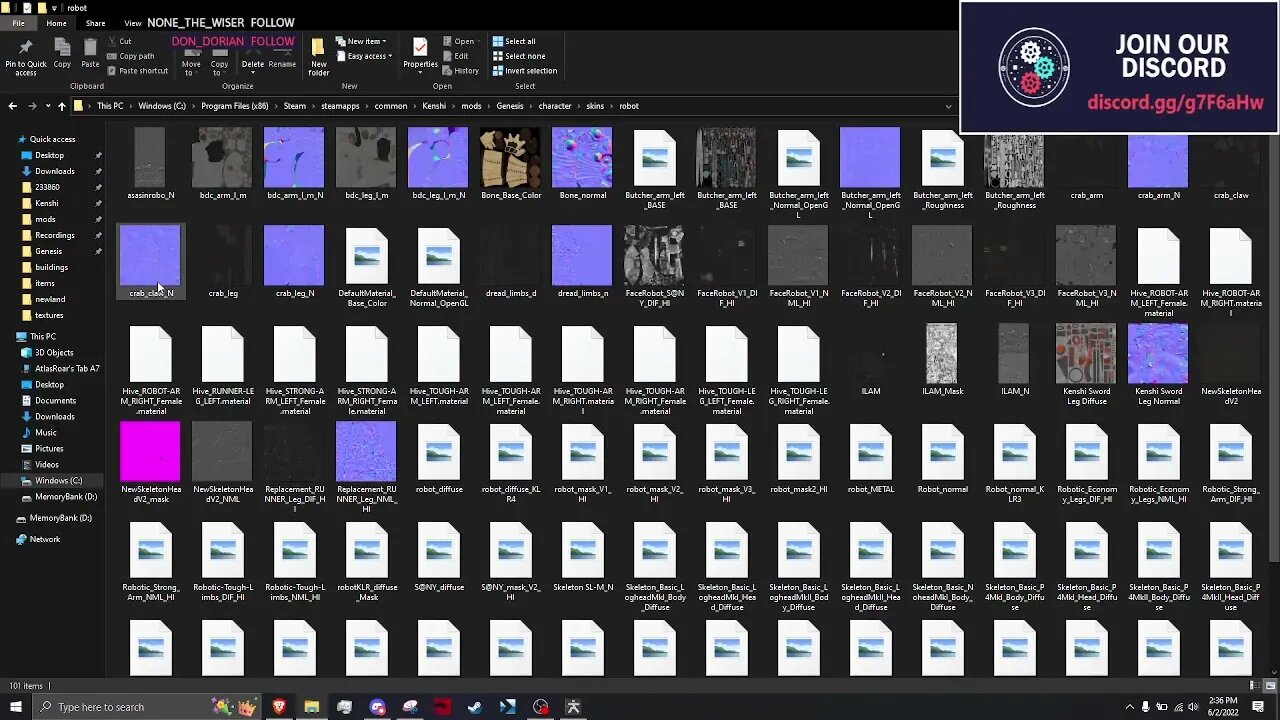The image size is (1280, 720).
Task: Click the Properties checkmark icon
Action: [420, 48]
